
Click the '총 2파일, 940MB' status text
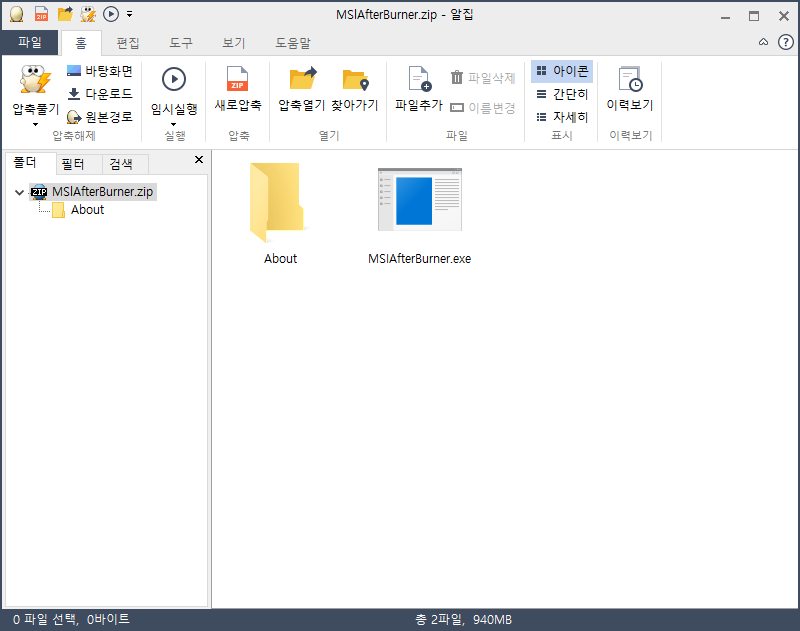(x=463, y=619)
